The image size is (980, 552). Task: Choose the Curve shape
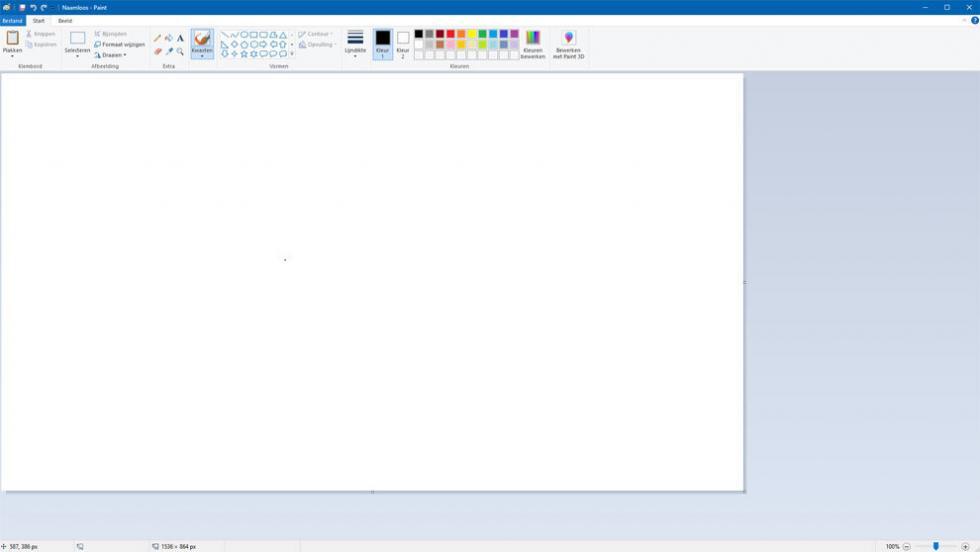click(234, 35)
